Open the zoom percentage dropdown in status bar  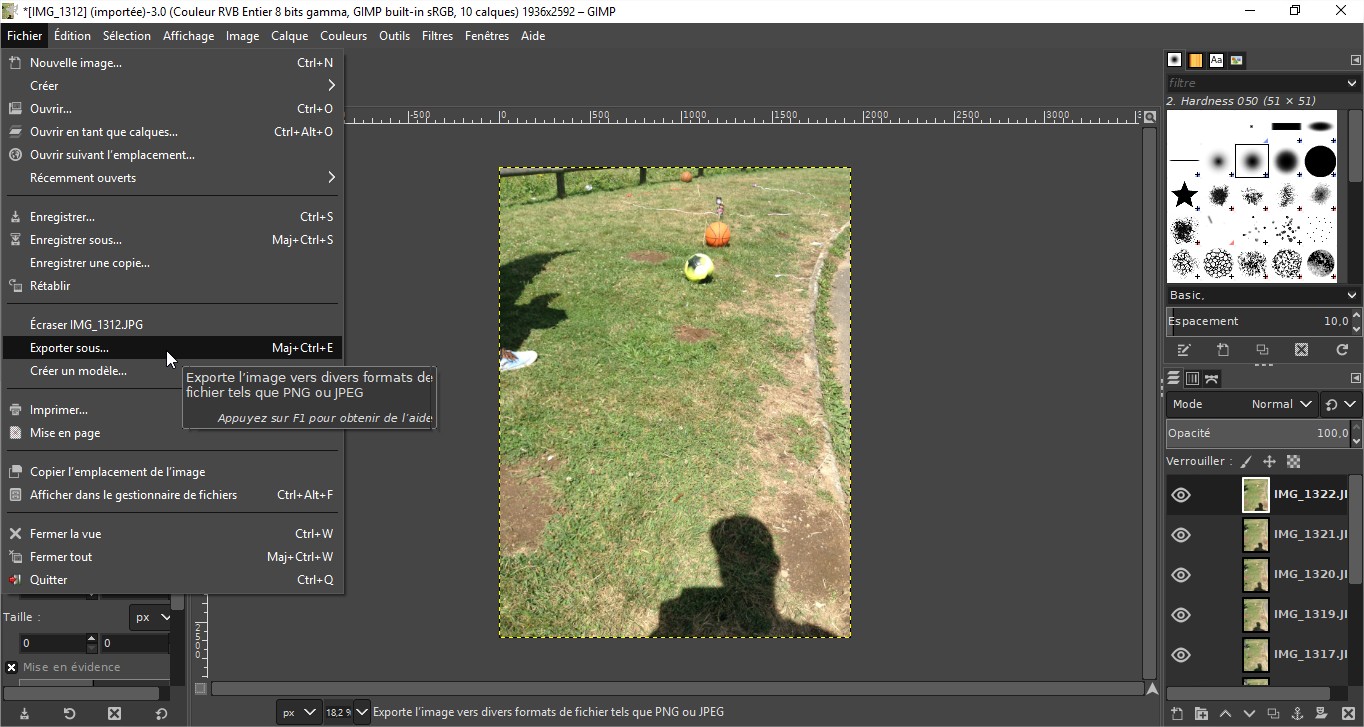pyautogui.click(x=362, y=712)
